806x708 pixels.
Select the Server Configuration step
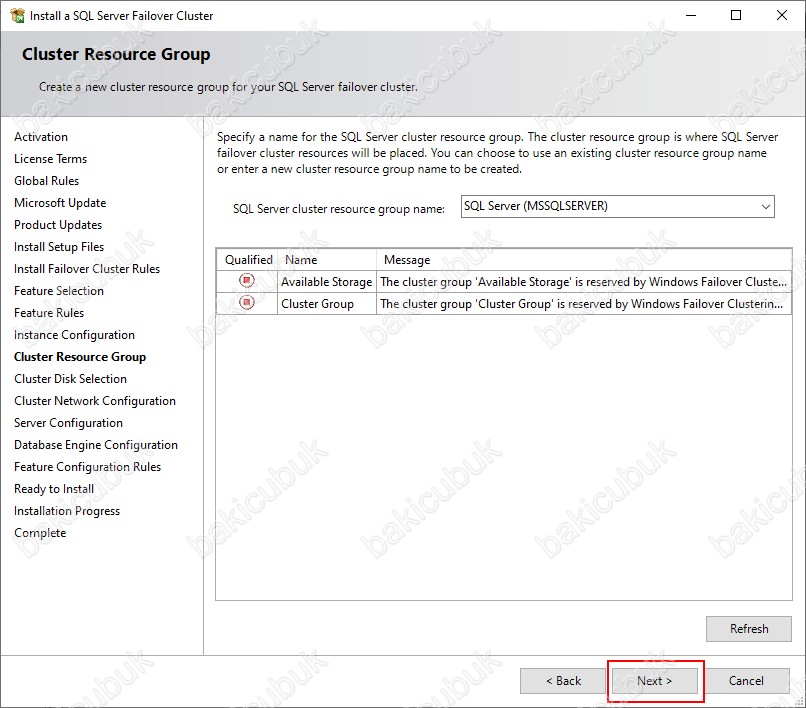tap(68, 423)
